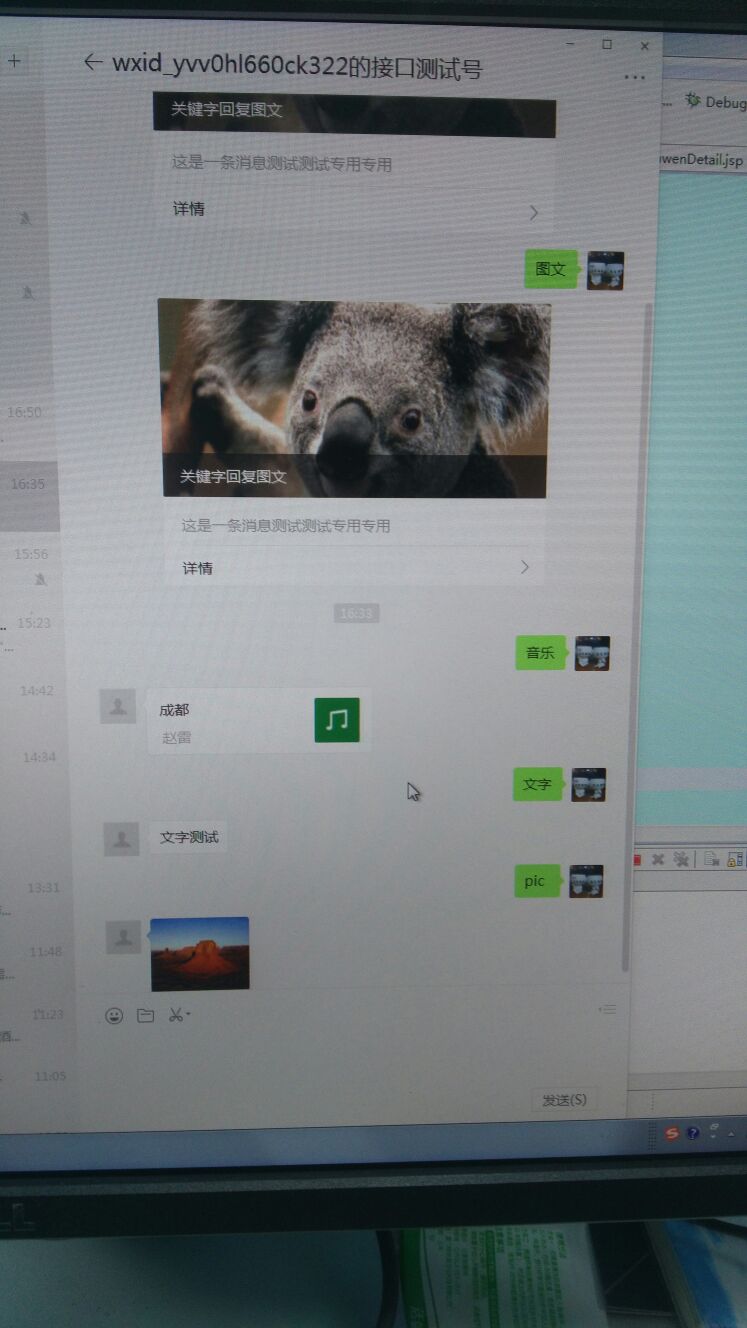
Task: Expand the 详情 chevron under the koala article
Action: pos(525,568)
